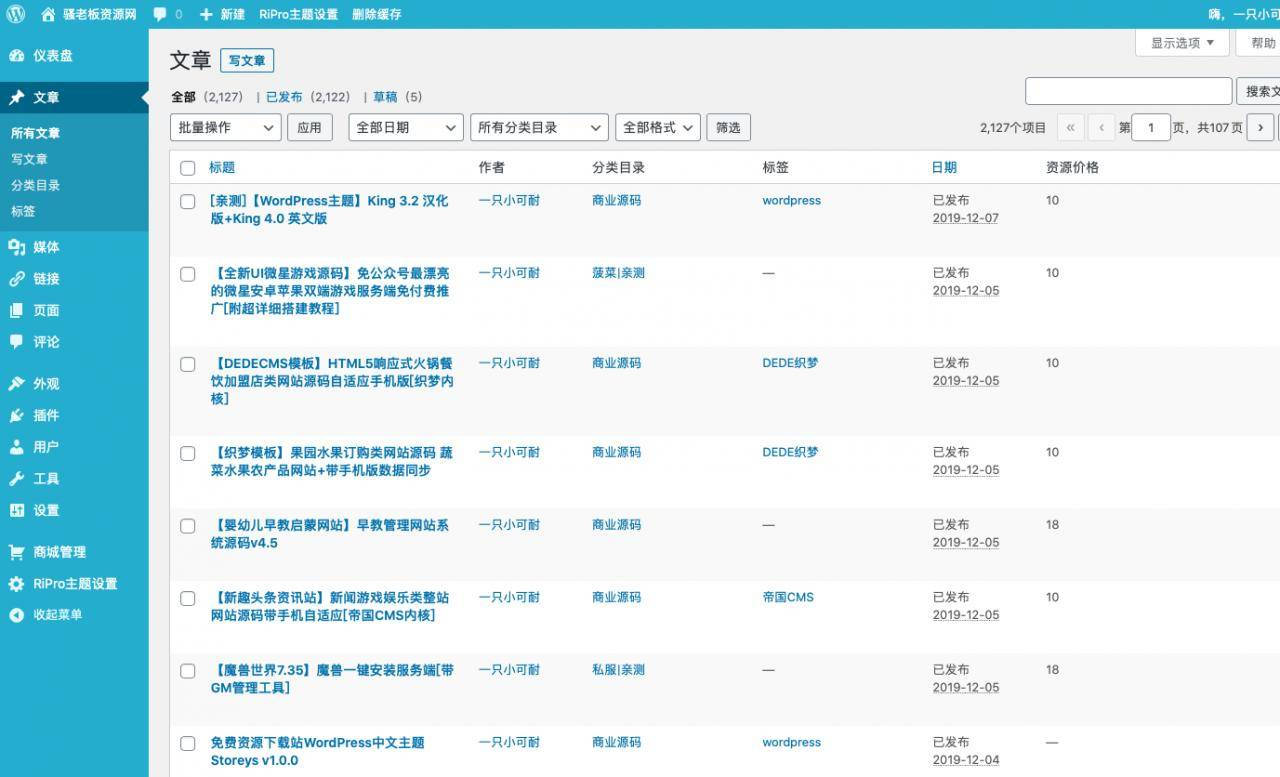Open the 批量操作 bulk actions dropdown
Image resolution: width=1280 pixels, height=777 pixels.
(226, 128)
